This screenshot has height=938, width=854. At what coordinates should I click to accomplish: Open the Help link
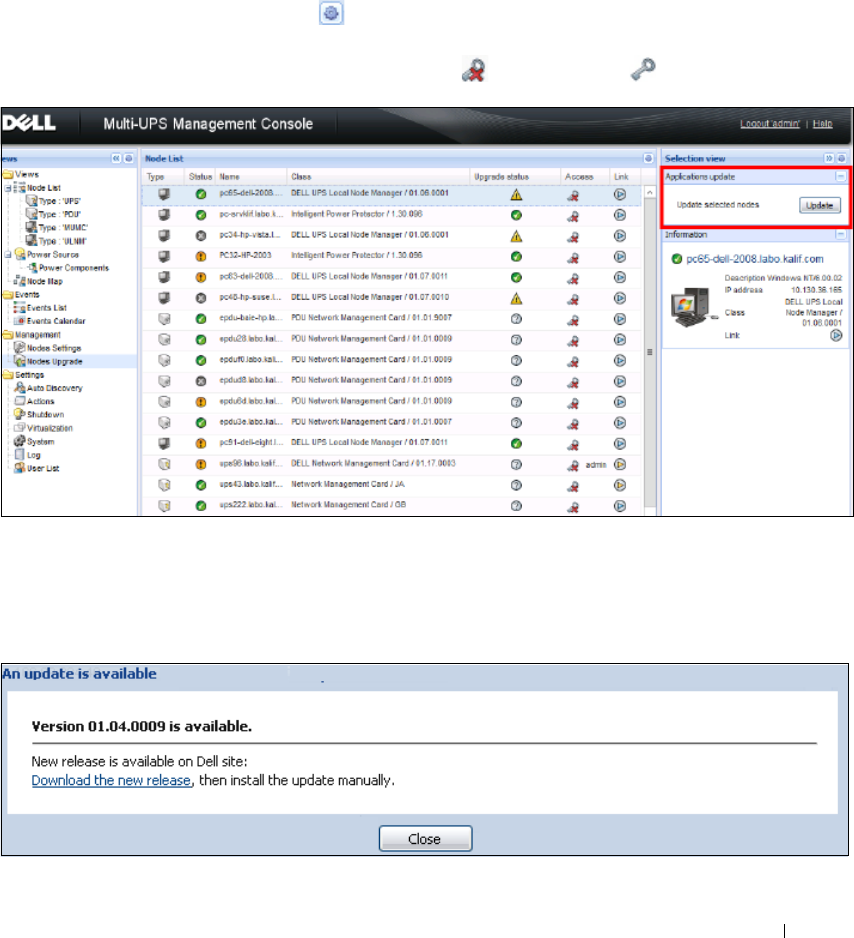(822, 123)
